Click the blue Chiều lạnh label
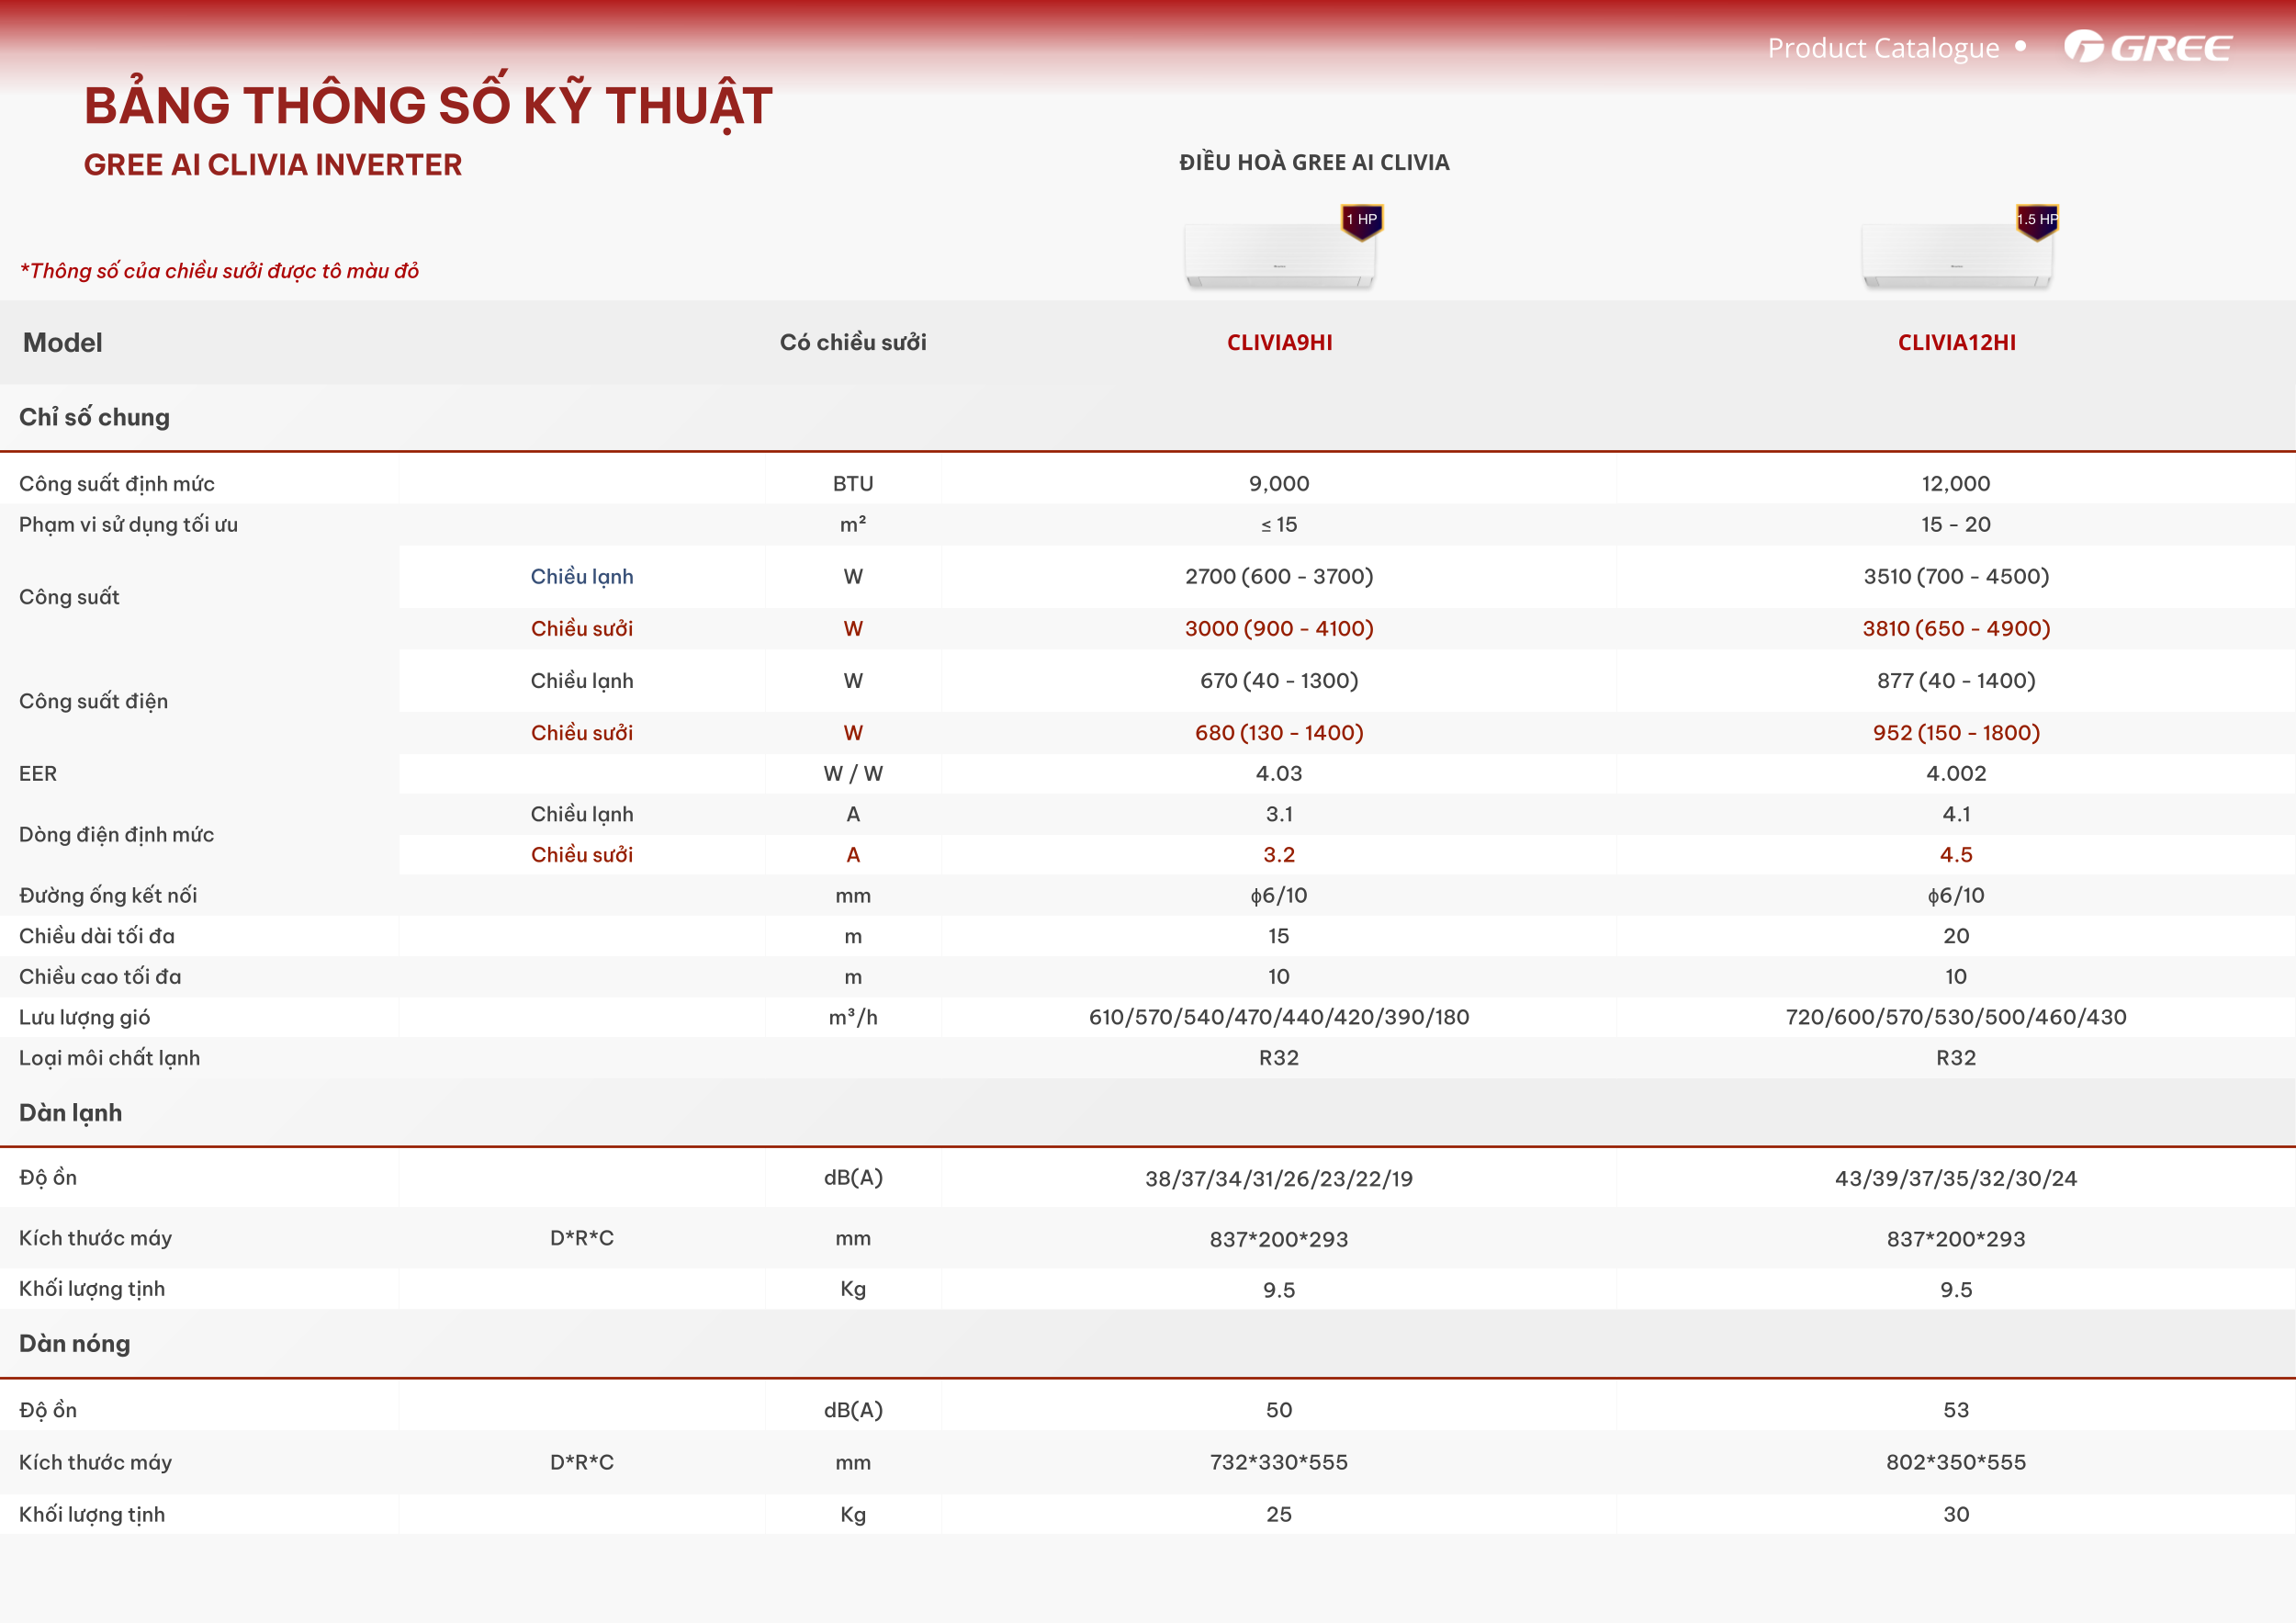This screenshot has width=2296, height=1623. pos(582,577)
